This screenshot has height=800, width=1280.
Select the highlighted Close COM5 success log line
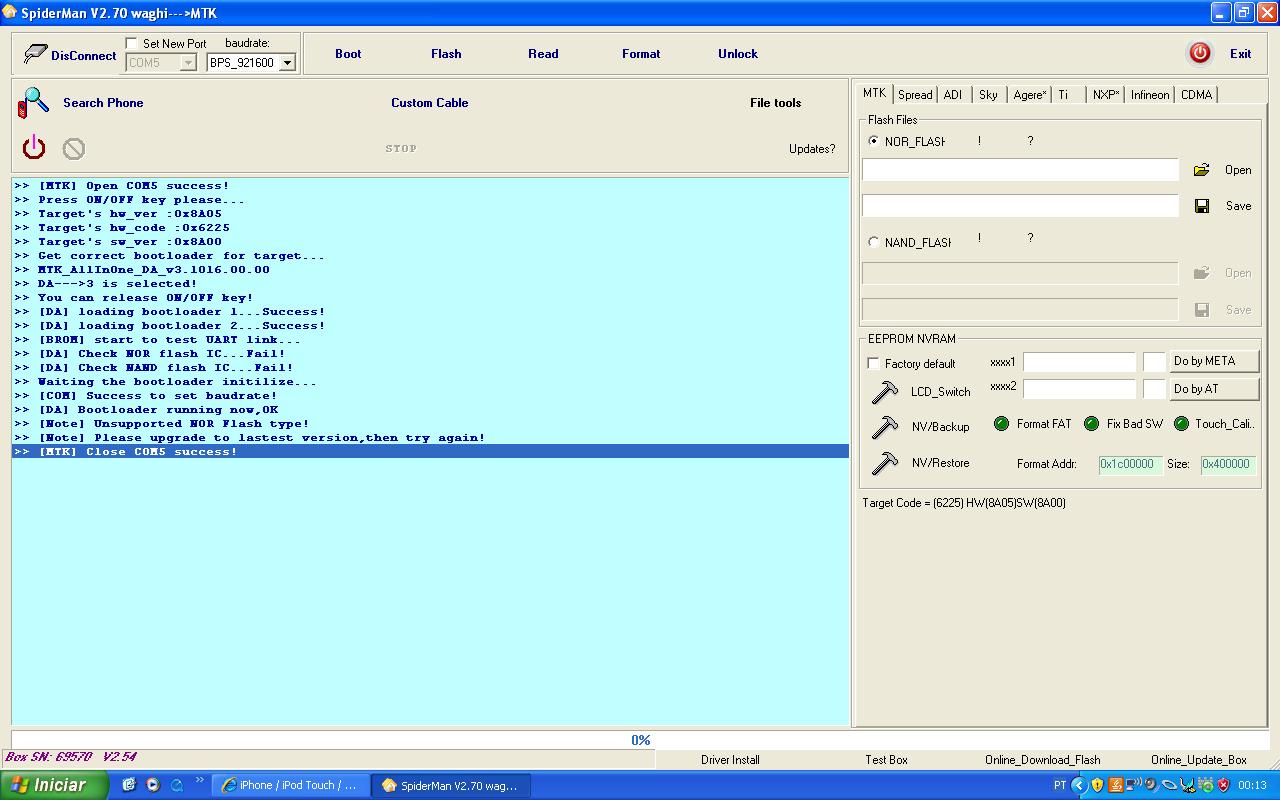[430, 452]
